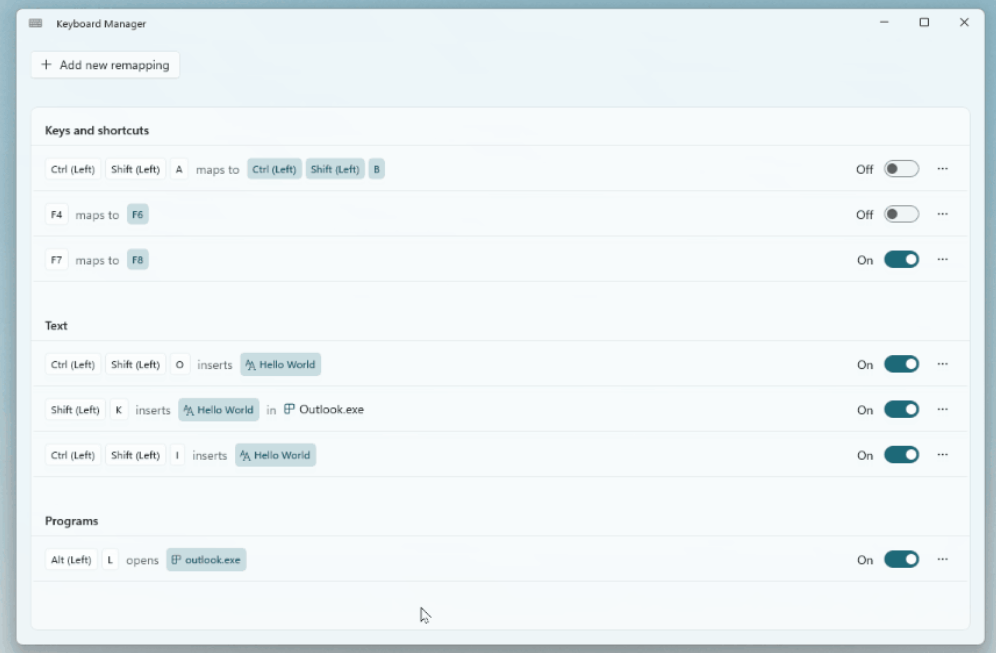Click the opens label in Programs row
Image resolution: width=996 pixels, height=653 pixels.
[x=142, y=560]
